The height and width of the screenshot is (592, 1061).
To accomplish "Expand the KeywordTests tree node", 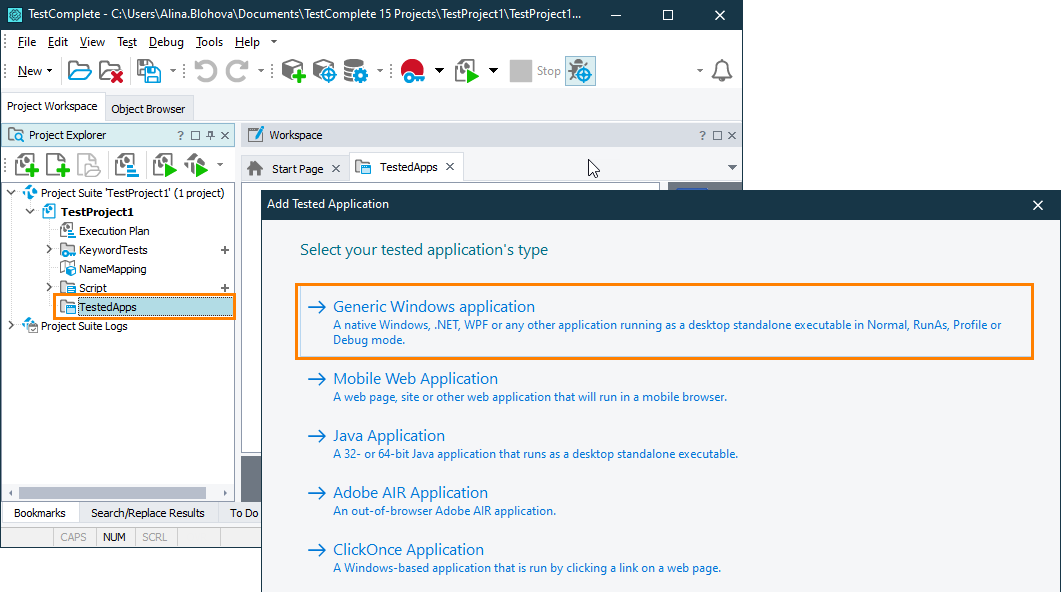I will pyautogui.click(x=47, y=249).
